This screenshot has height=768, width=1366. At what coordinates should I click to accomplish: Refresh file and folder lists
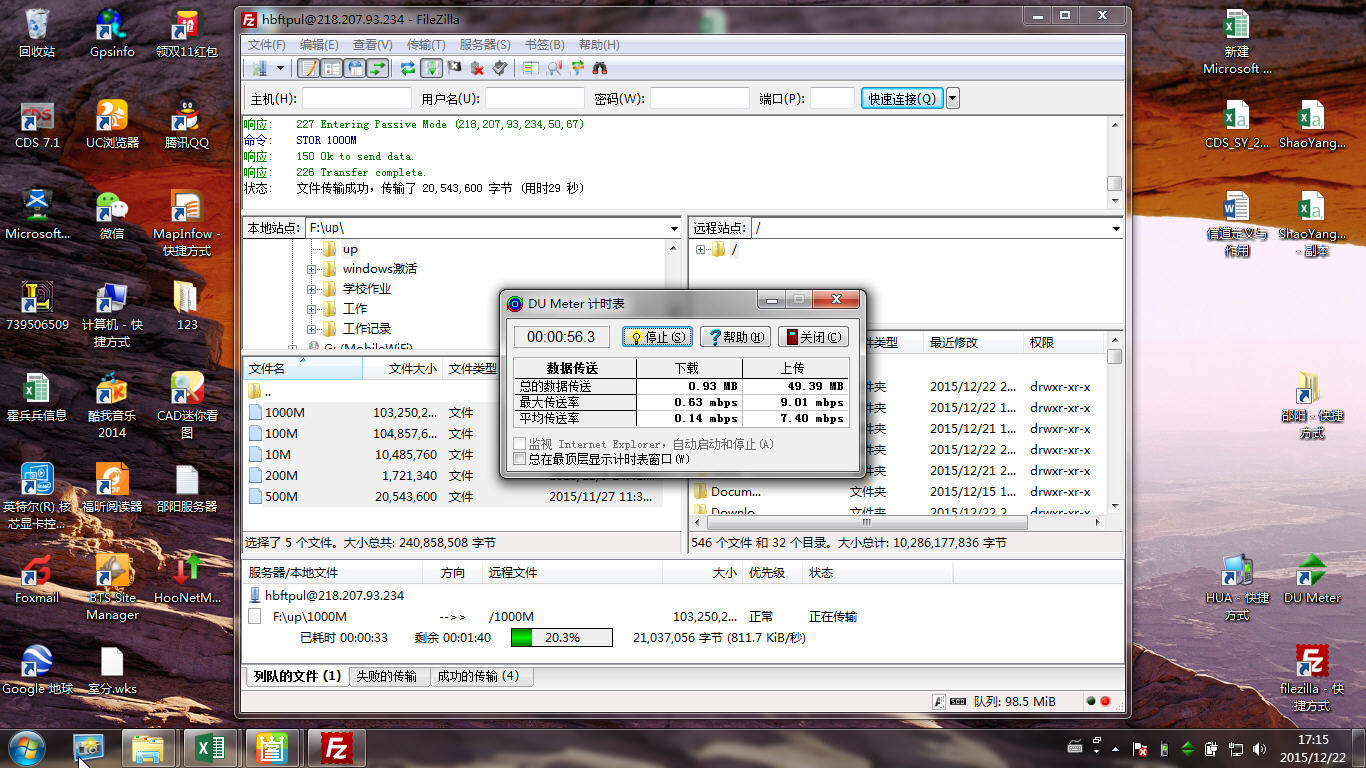[408, 68]
